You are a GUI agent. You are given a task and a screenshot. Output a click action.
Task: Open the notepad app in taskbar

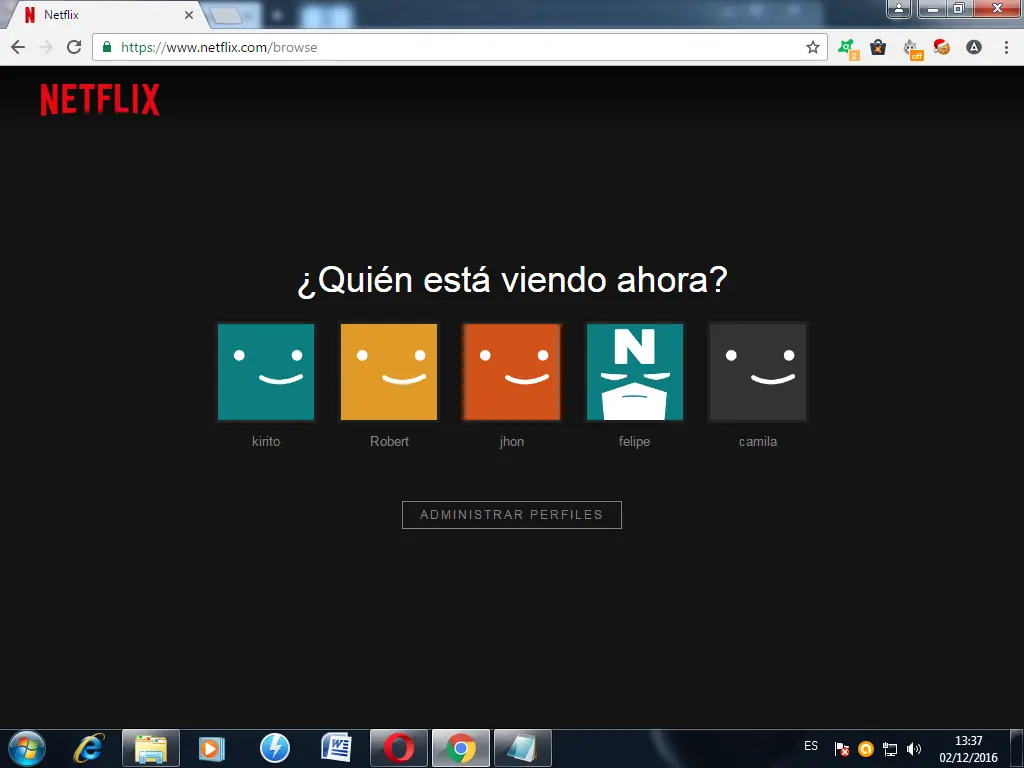[522, 748]
